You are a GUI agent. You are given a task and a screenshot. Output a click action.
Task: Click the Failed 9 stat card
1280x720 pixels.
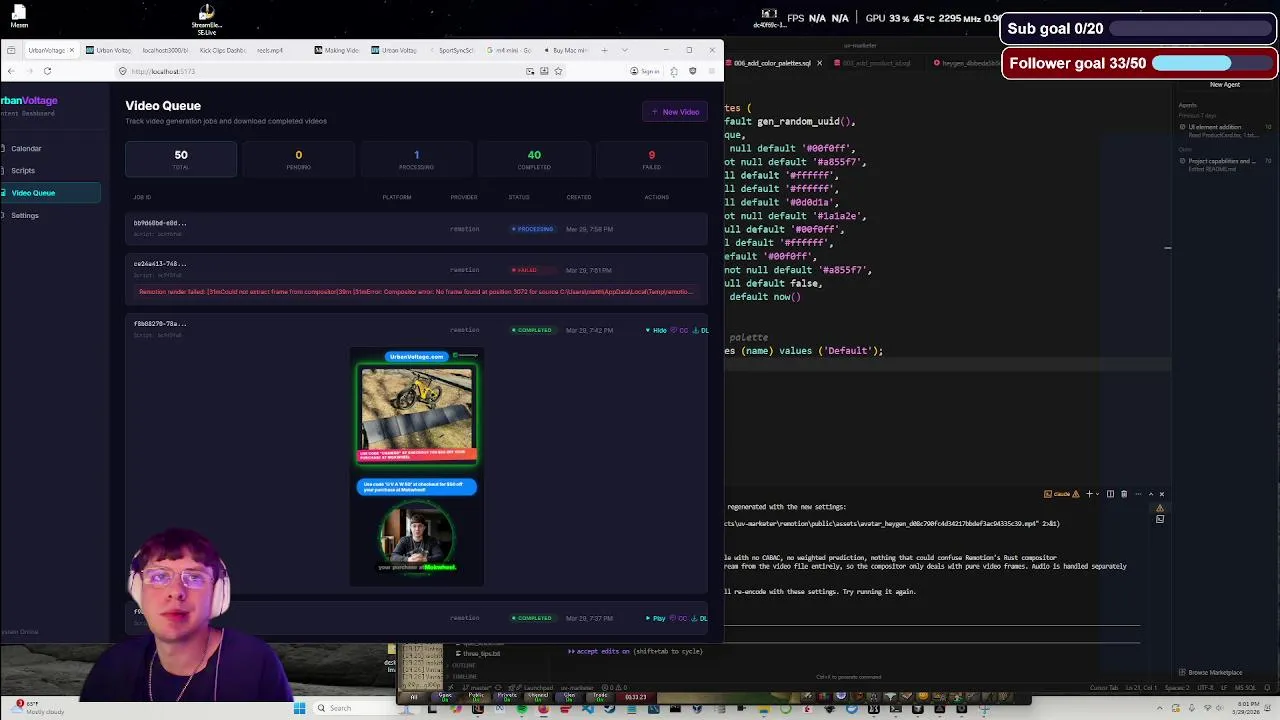coord(652,159)
